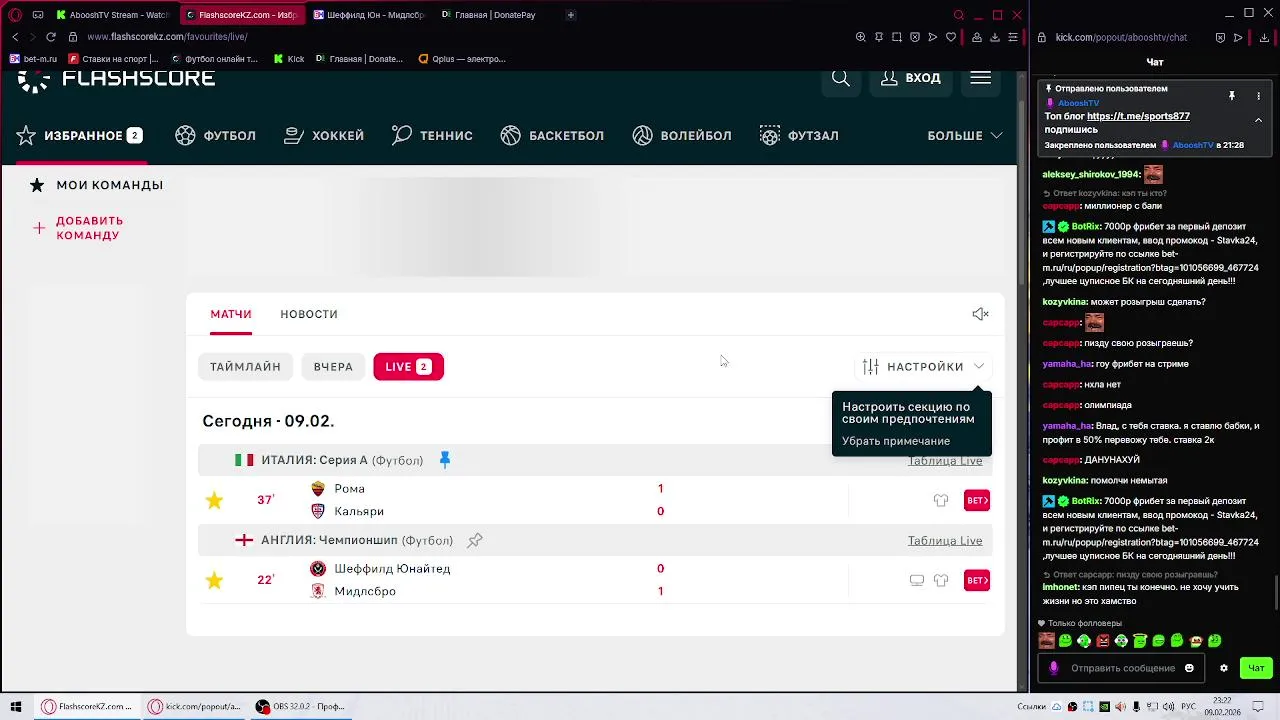
Task: Go to the ФУТЗАЛ sport tab
Action: (799, 135)
